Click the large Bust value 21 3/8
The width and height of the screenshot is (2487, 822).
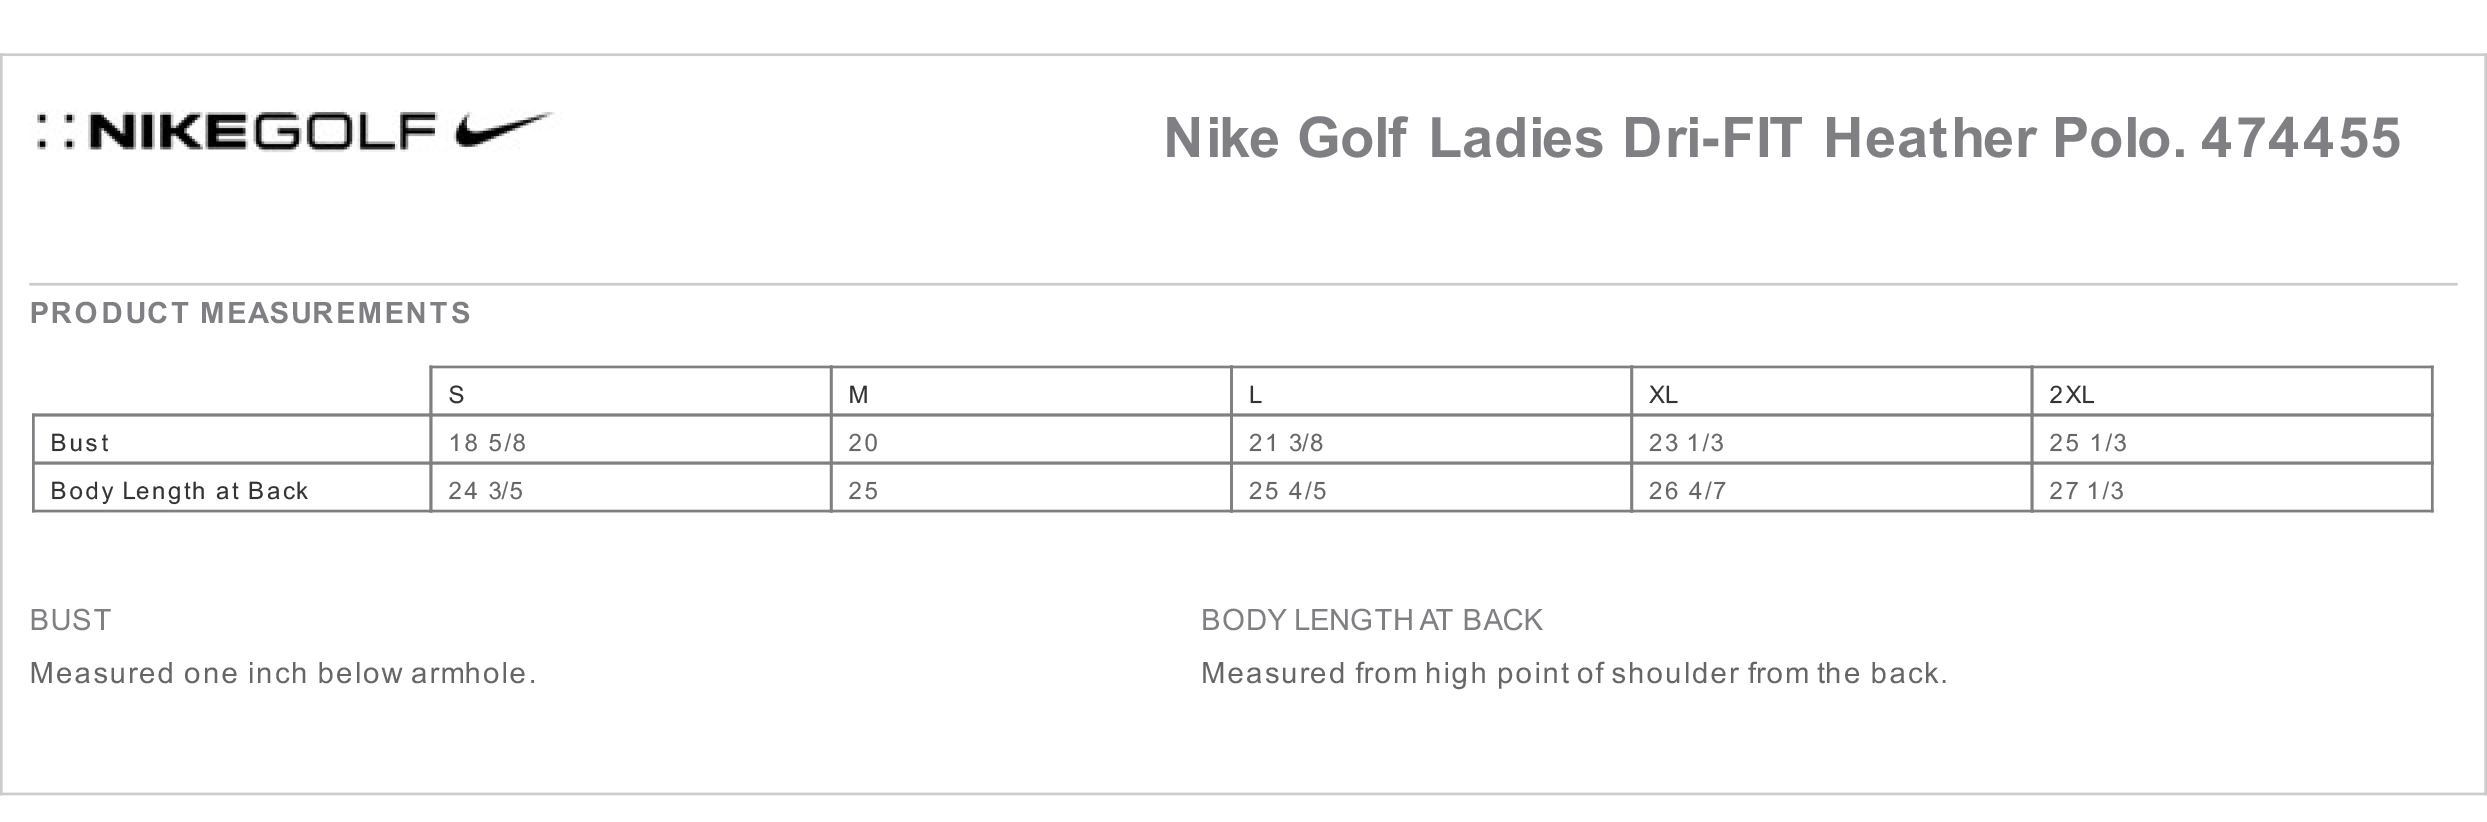click(x=1286, y=443)
